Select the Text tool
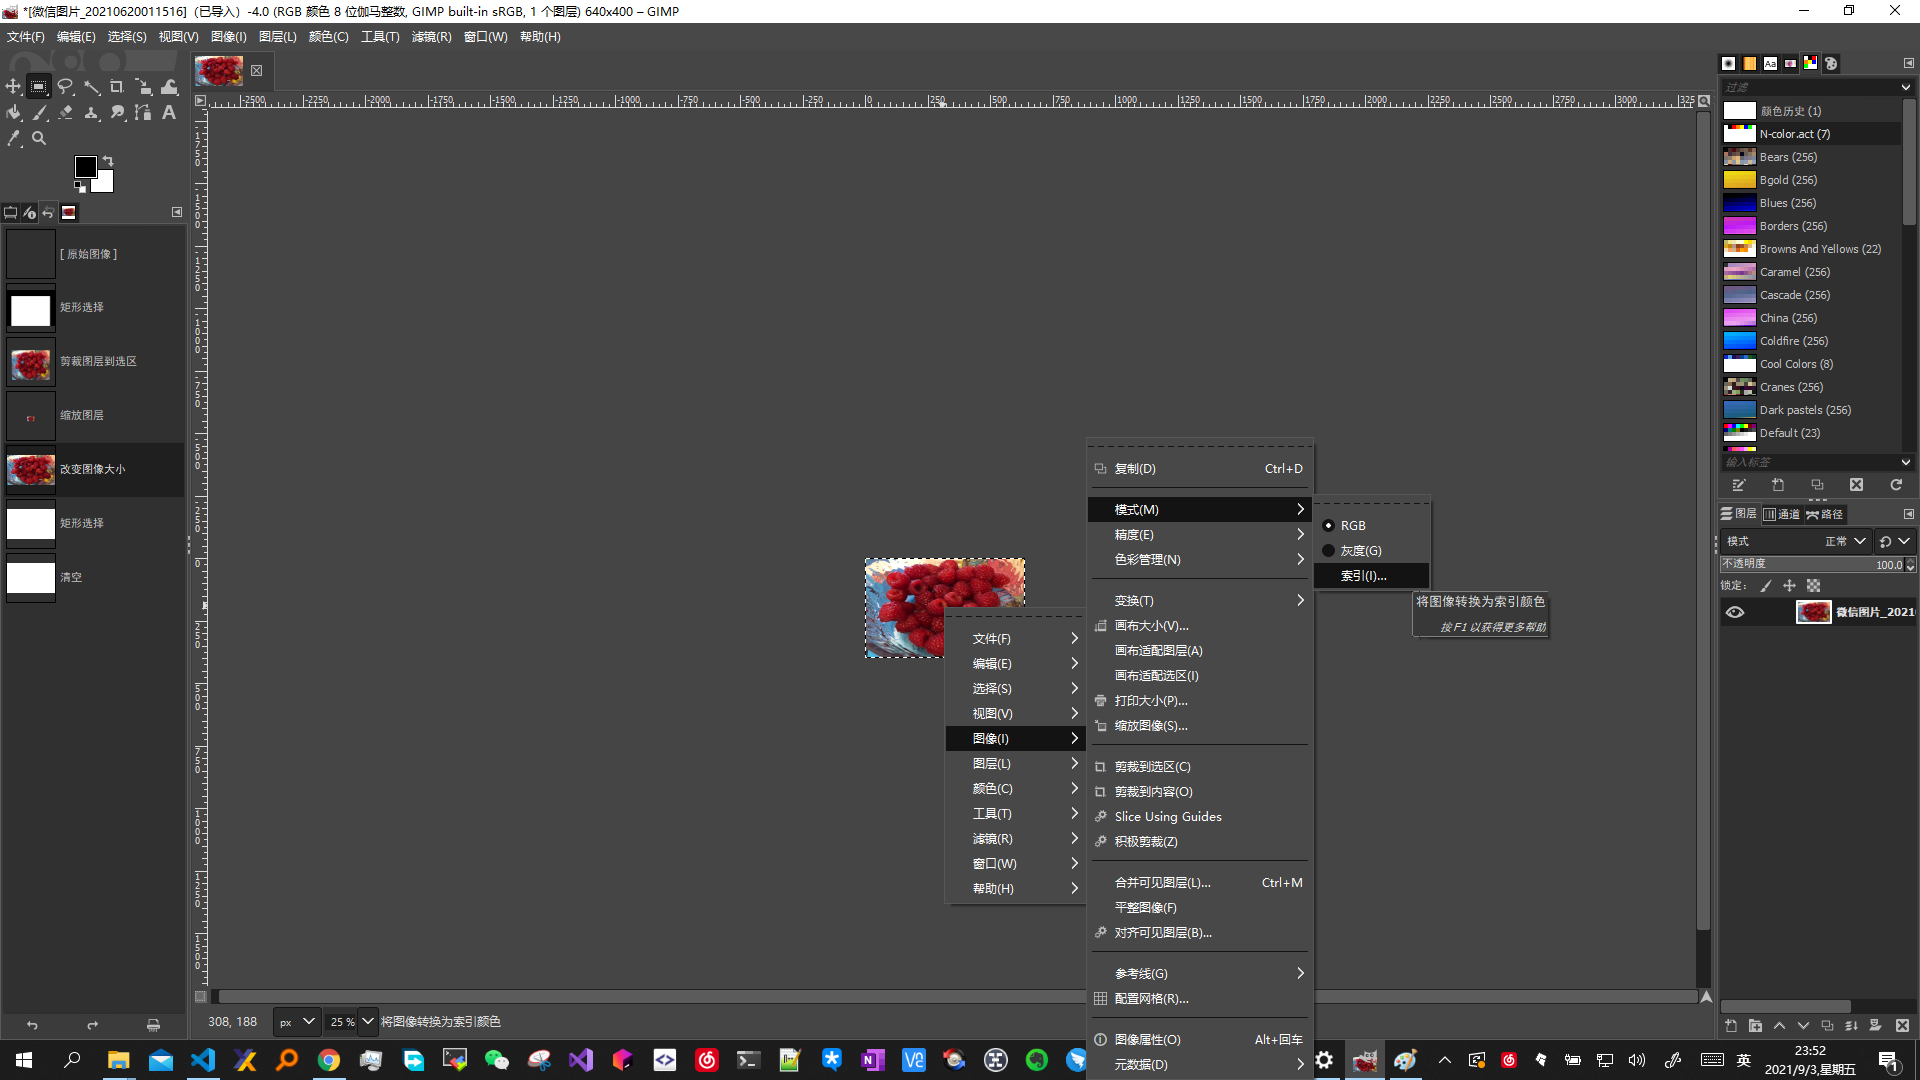This screenshot has height=1080, width=1920. click(x=169, y=113)
